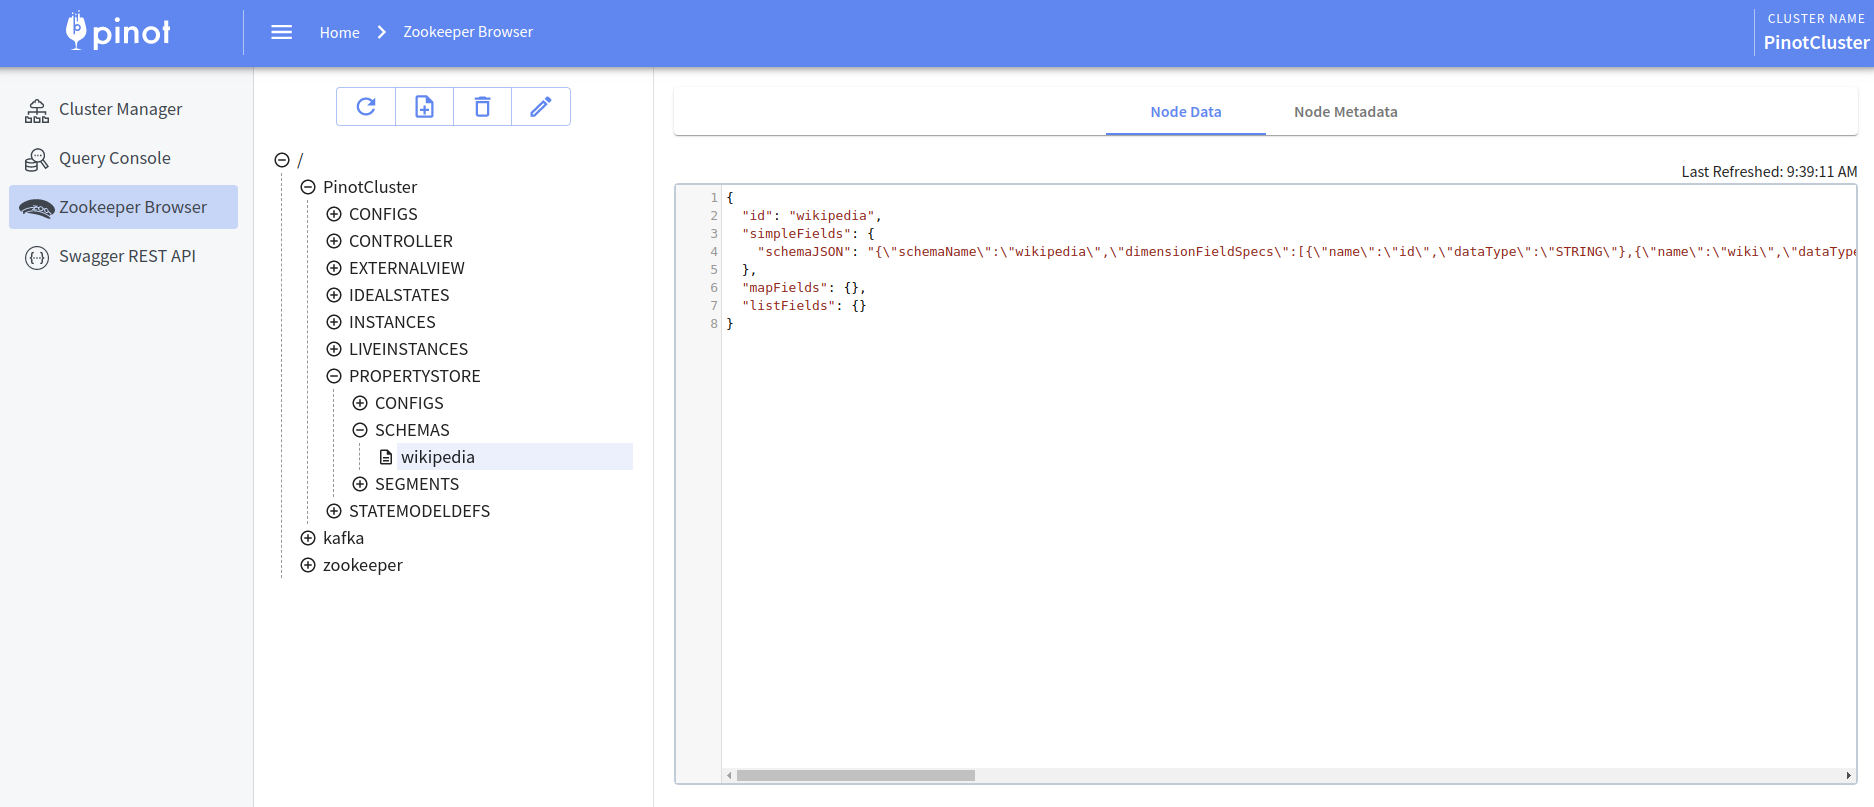This screenshot has height=807, width=1874.
Task: Expand the kafka tree node
Action: 308,538
